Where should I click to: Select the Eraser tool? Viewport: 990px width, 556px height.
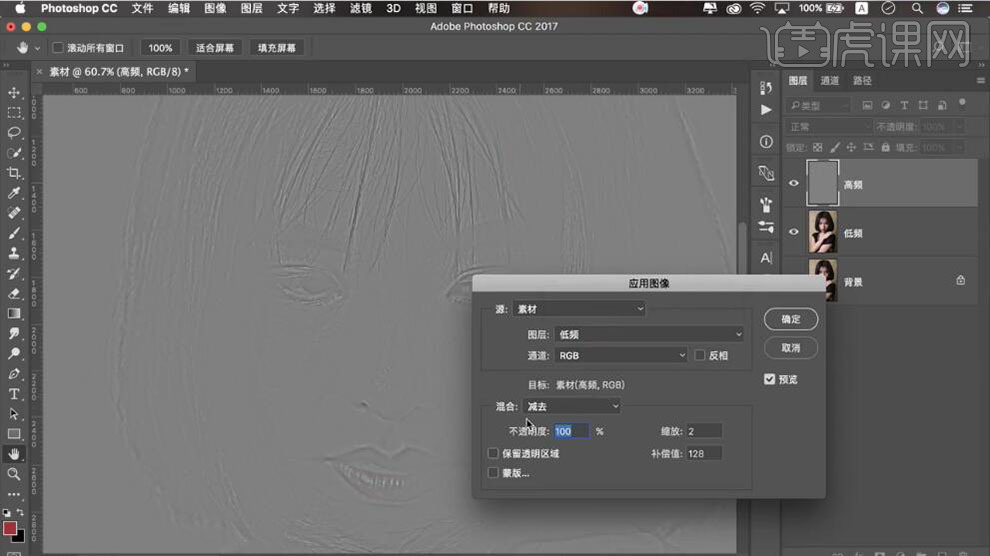click(14, 294)
